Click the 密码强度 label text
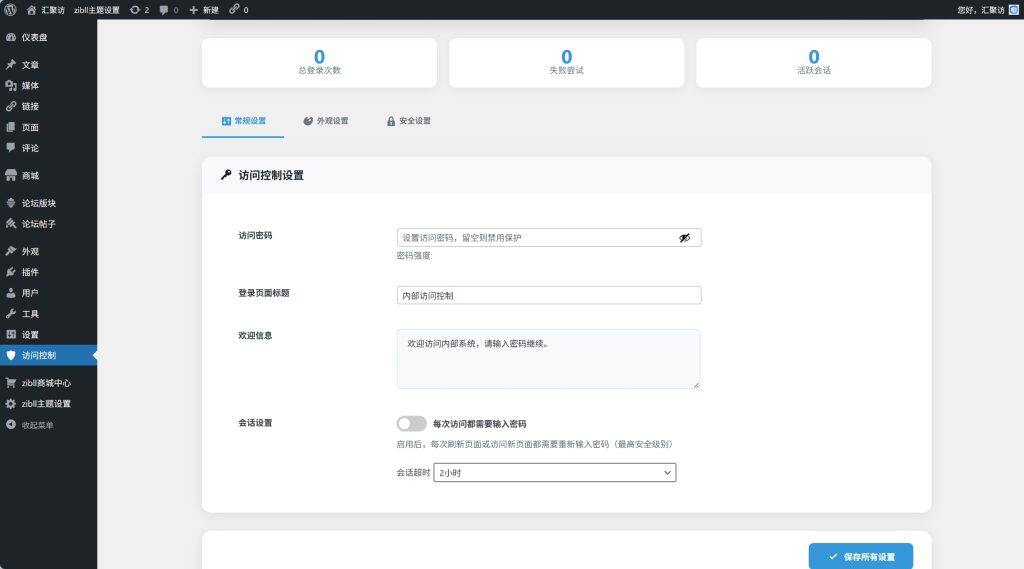This screenshot has width=1024, height=569. pos(414,256)
